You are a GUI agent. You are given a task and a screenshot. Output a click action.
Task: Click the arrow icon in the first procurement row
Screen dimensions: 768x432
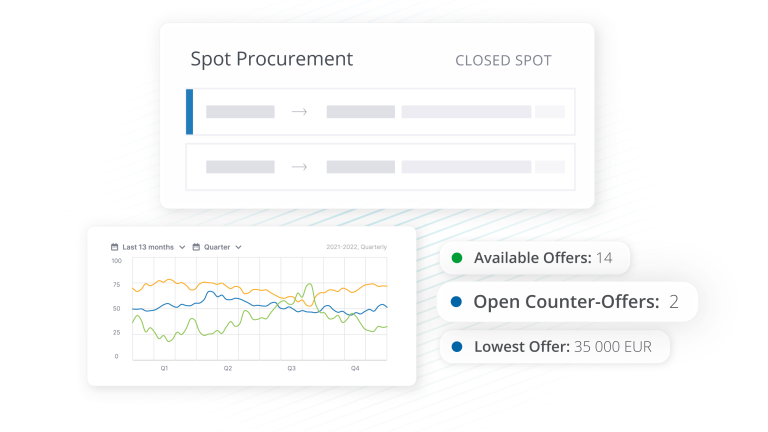[299, 112]
